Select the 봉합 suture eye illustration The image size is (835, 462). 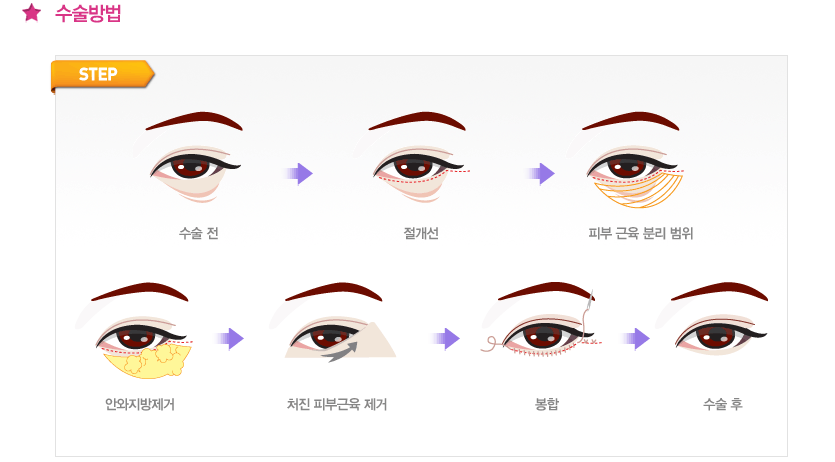[x=542, y=321]
